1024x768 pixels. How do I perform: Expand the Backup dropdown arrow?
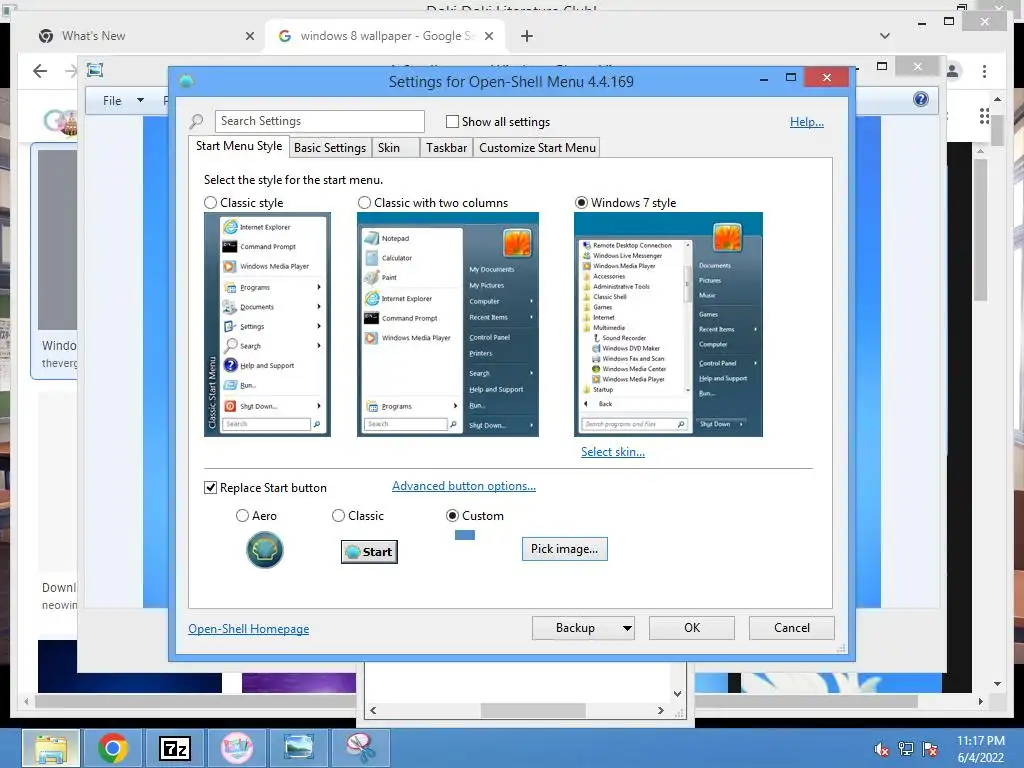(627, 628)
